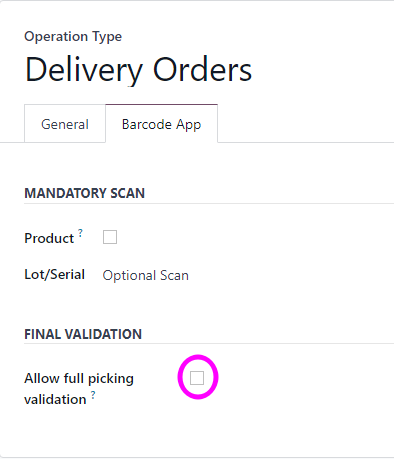Show help tooltip for Product field
This screenshot has height=459, width=394.
80,233
